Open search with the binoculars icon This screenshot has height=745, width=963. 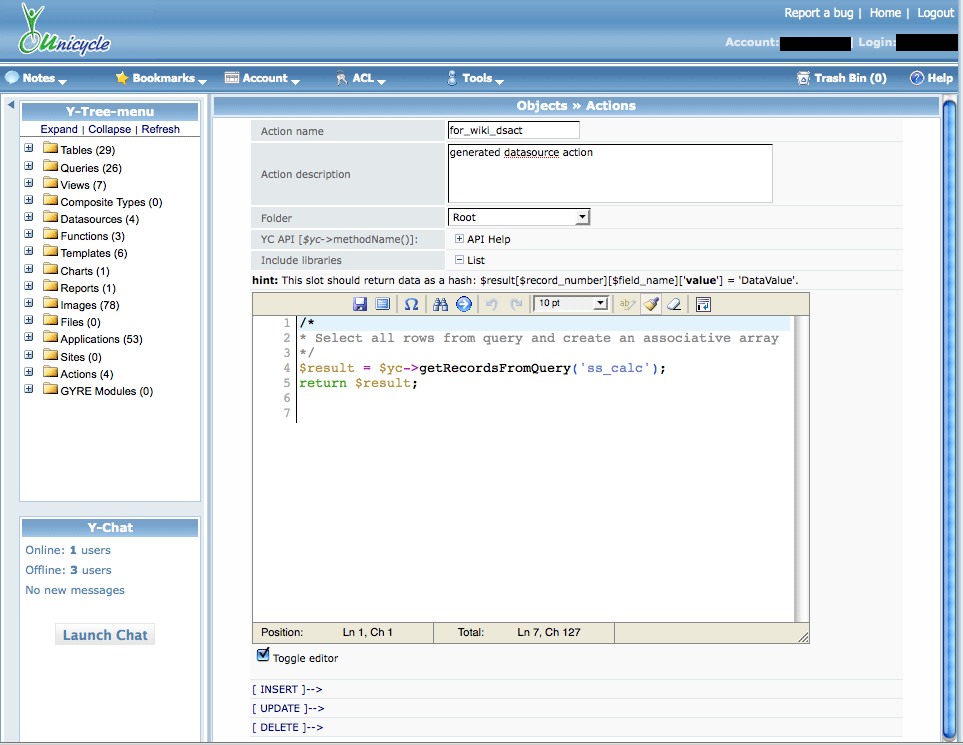(440, 304)
